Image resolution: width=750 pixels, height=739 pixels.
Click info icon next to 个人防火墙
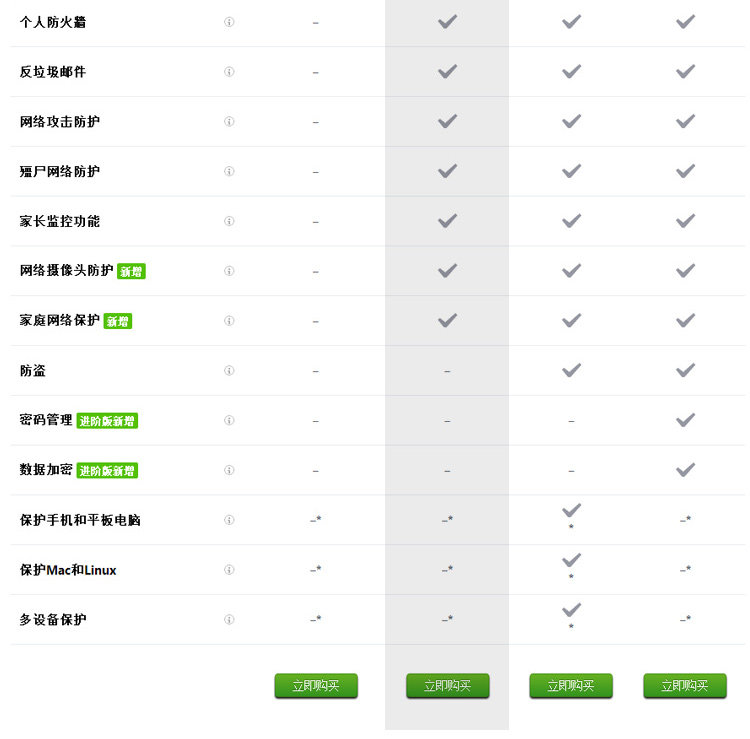229,22
